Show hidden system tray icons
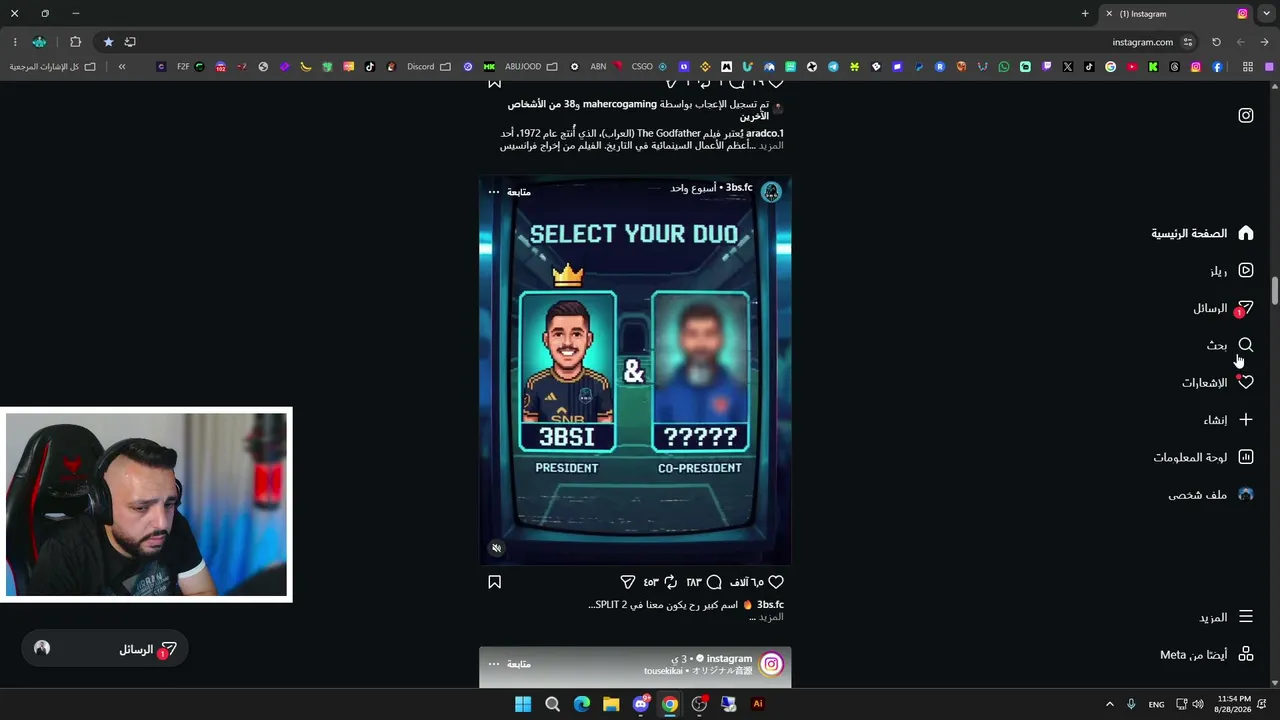The height and width of the screenshot is (720, 1280). click(1109, 704)
